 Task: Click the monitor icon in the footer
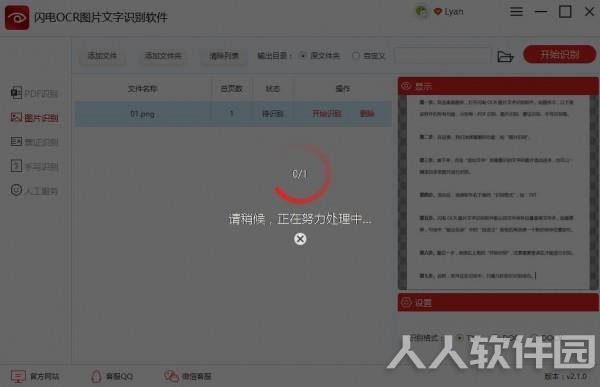(x=18, y=376)
